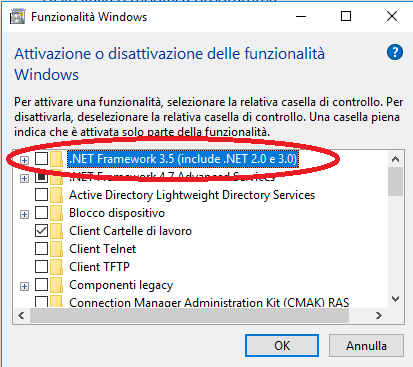Click the folder icon beside Client Telnet
413x367 pixels.
tap(56, 249)
